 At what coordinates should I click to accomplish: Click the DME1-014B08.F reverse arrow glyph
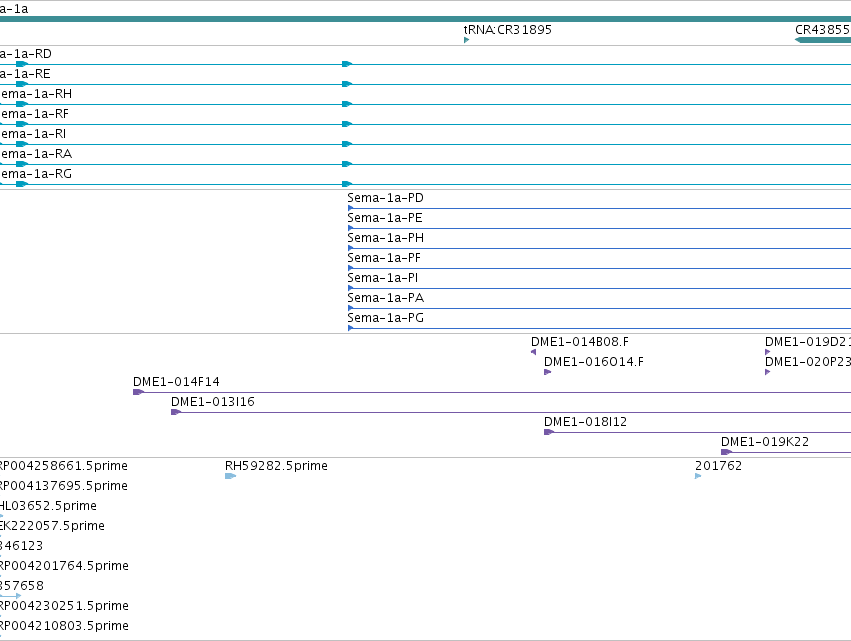point(534,352)
